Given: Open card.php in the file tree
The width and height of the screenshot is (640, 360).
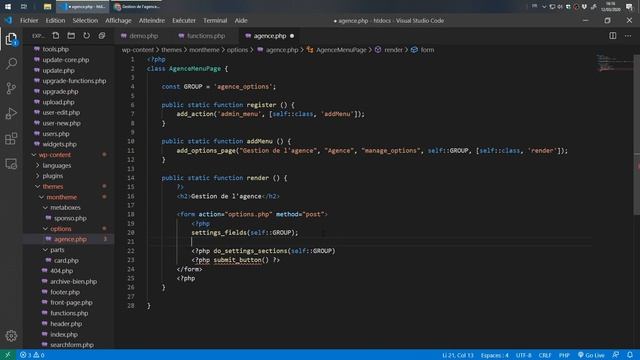Looking at the screenshot, I should (66, 260).
